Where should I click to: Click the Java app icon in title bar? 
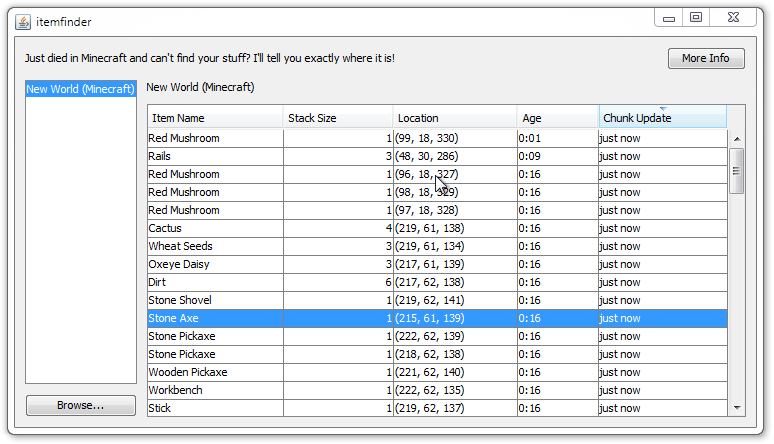pos(23,22)
